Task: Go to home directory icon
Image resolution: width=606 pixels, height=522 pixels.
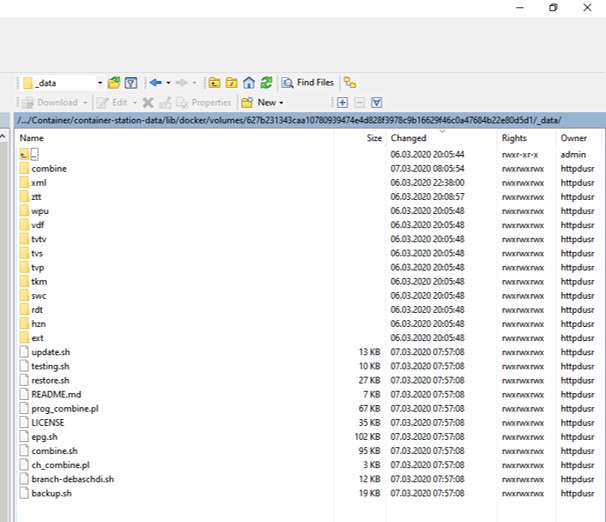Action: point(249,83)
